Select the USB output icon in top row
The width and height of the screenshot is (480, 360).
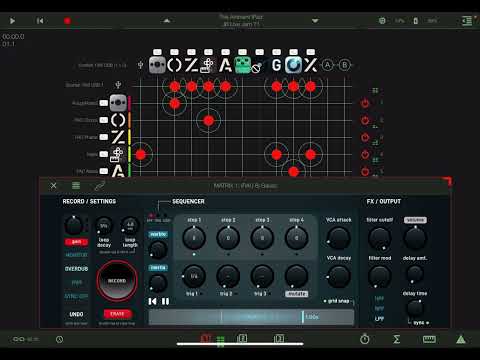[140, 65]
